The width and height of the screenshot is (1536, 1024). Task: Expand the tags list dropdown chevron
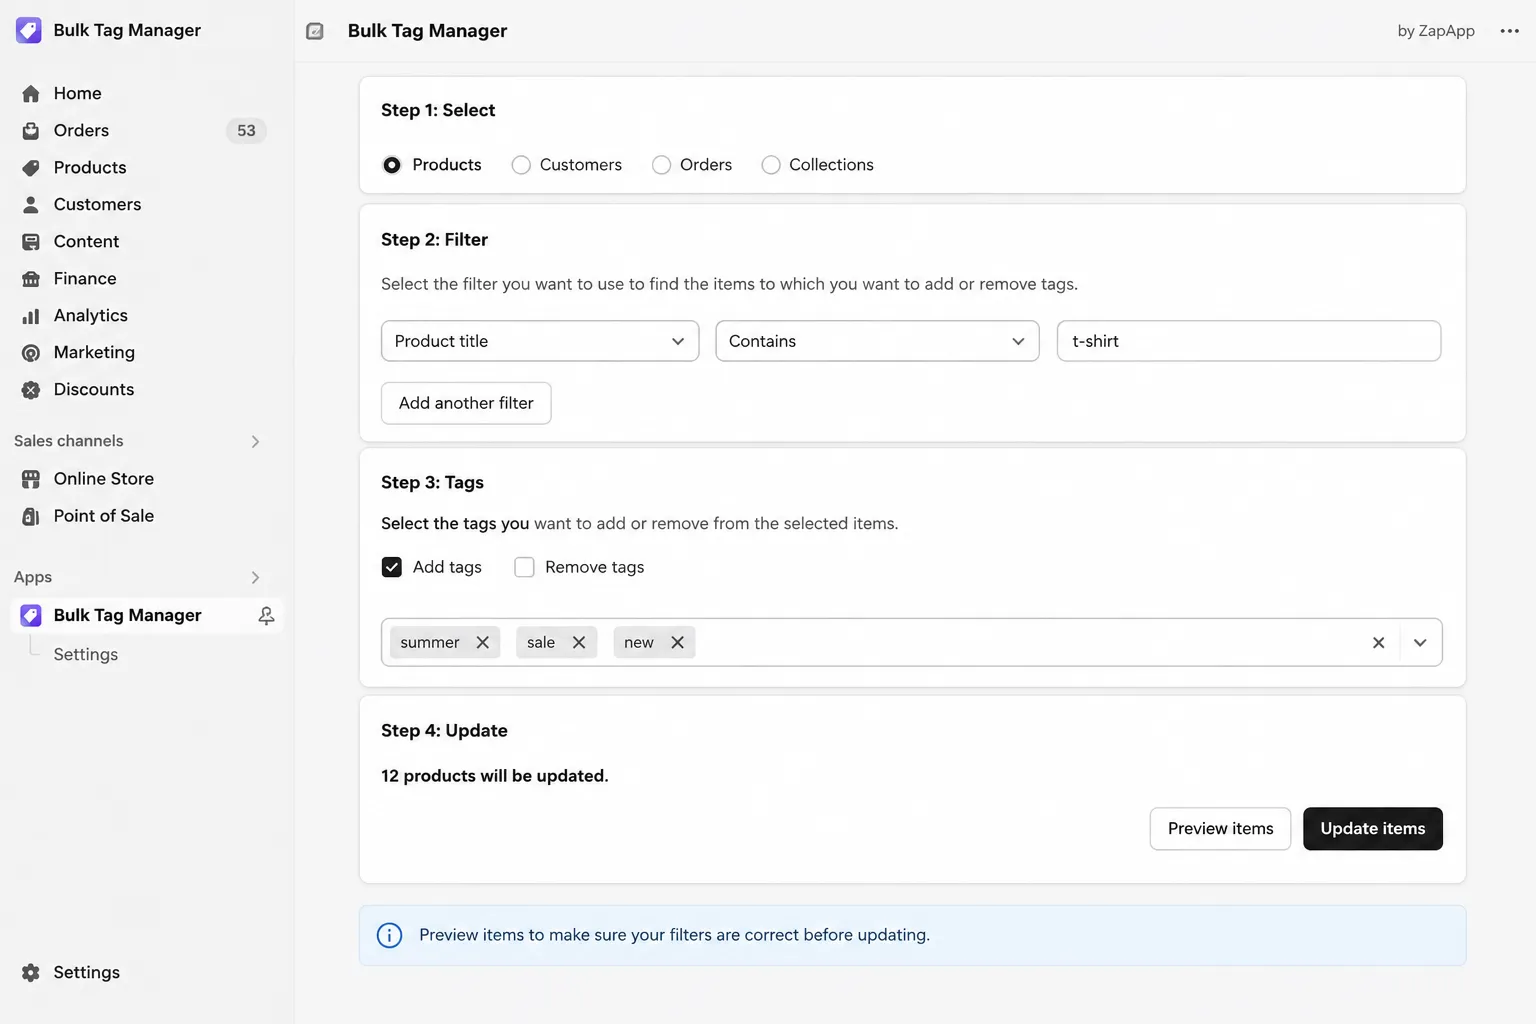tap(1420, 642)
